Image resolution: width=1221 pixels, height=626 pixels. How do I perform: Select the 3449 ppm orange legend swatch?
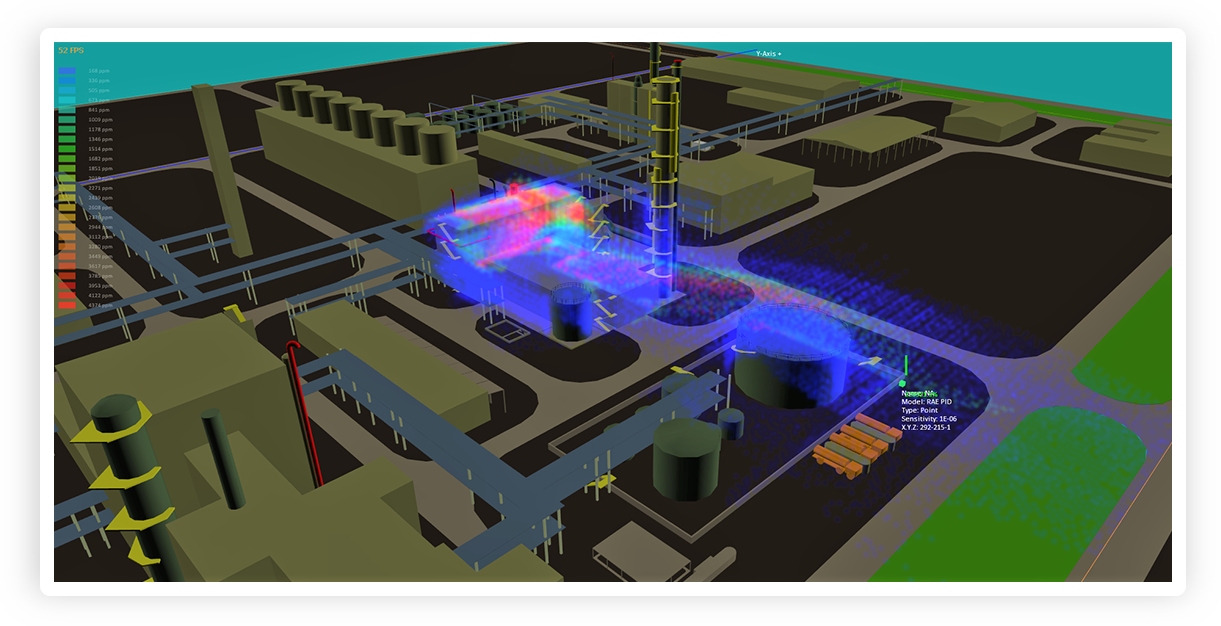click(67, 256)
